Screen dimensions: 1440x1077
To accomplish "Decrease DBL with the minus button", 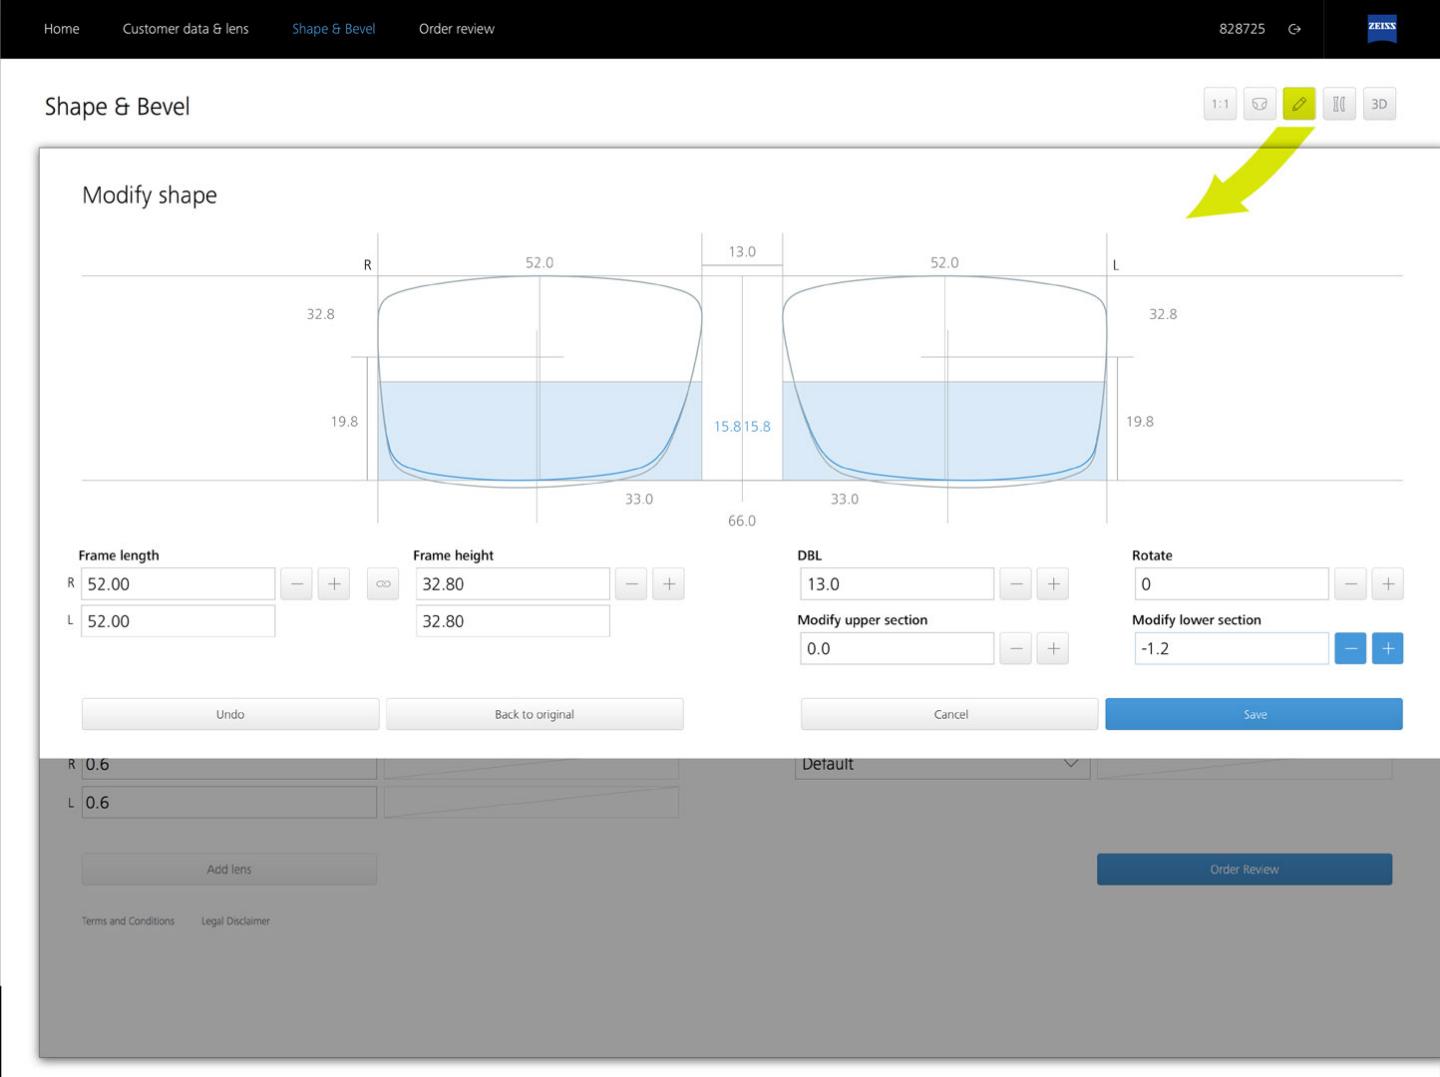I will click(x=1015, y=583).
